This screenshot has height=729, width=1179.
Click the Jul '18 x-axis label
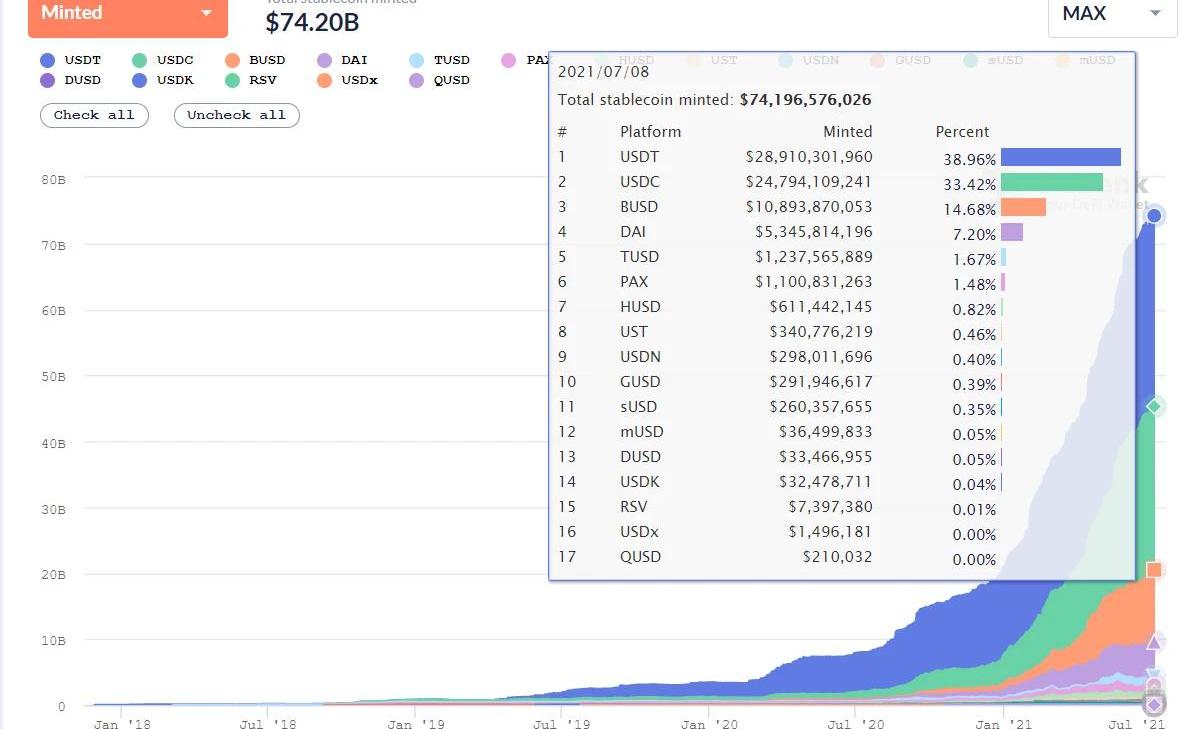(268, 724)
